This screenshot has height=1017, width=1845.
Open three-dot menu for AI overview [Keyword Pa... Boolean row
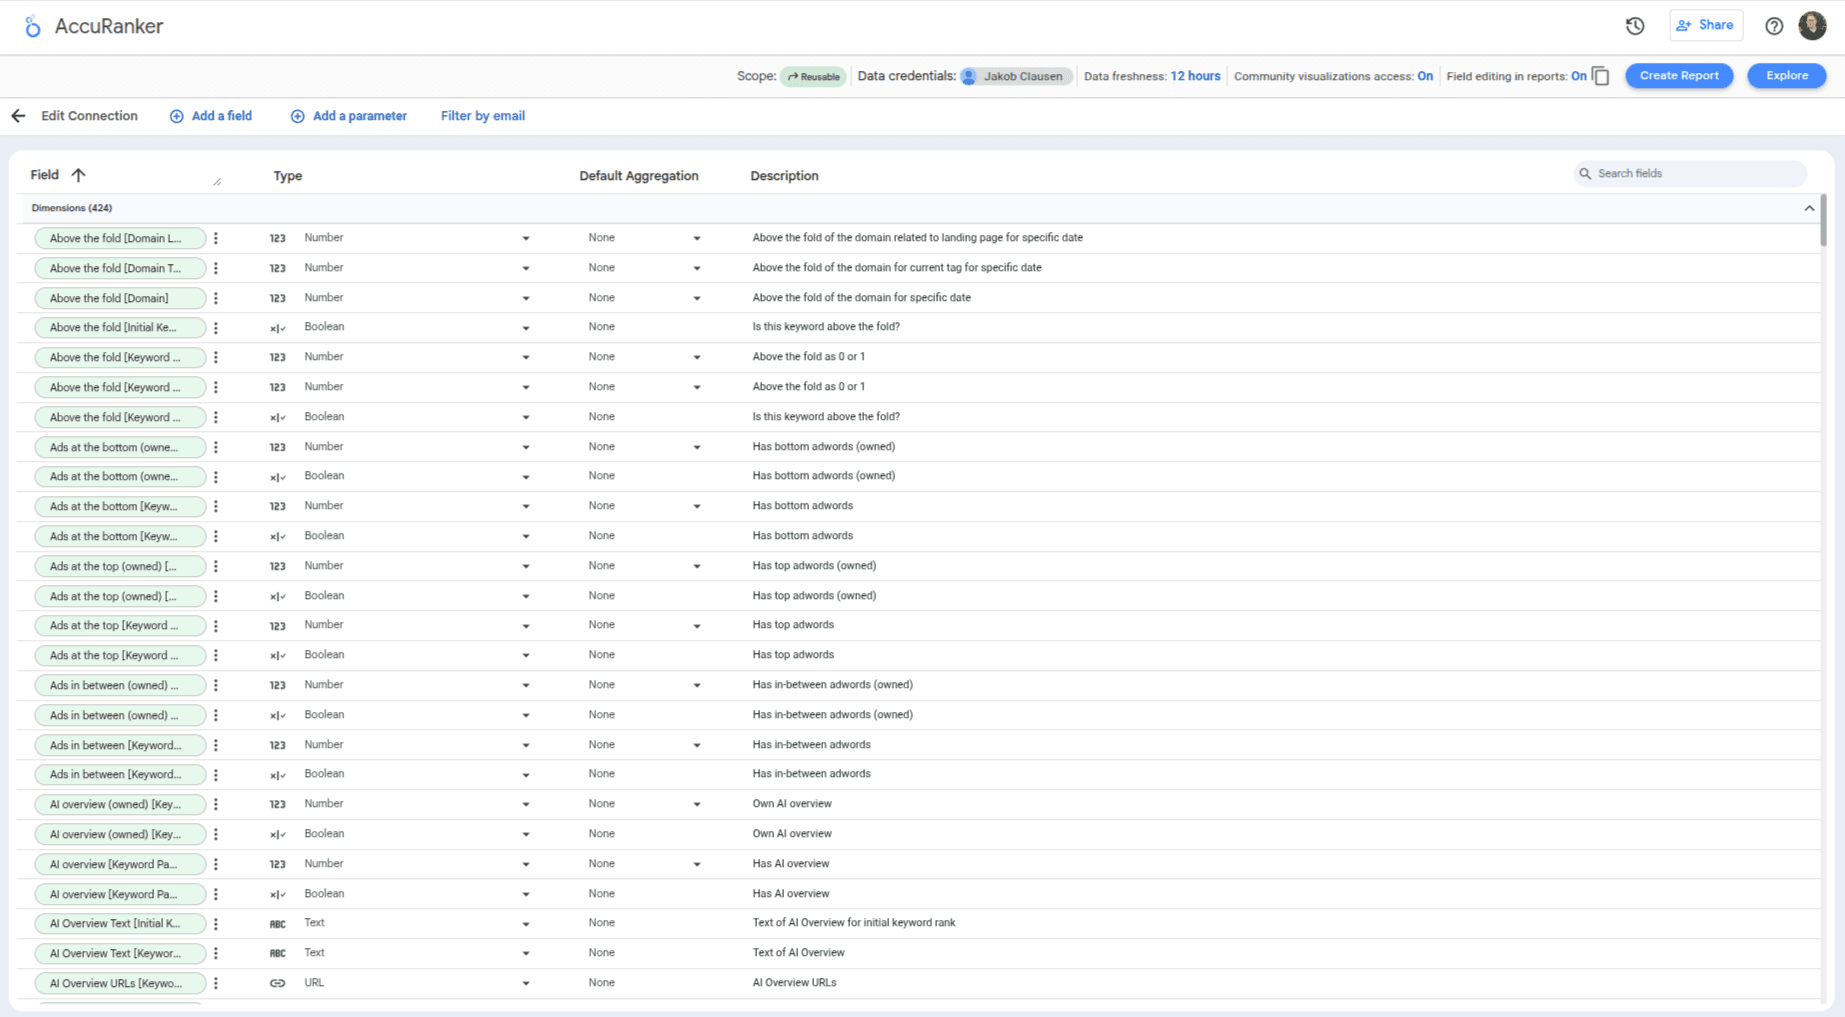[x=216, y=894]
